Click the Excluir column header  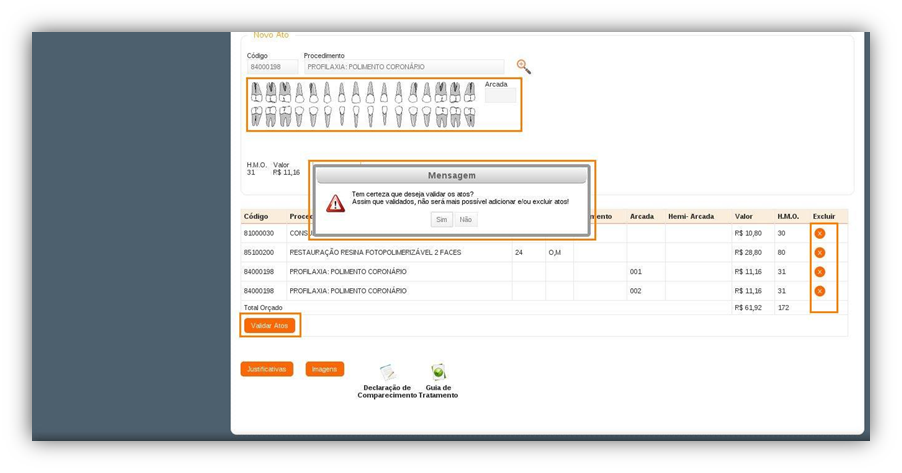pos(824,216)
